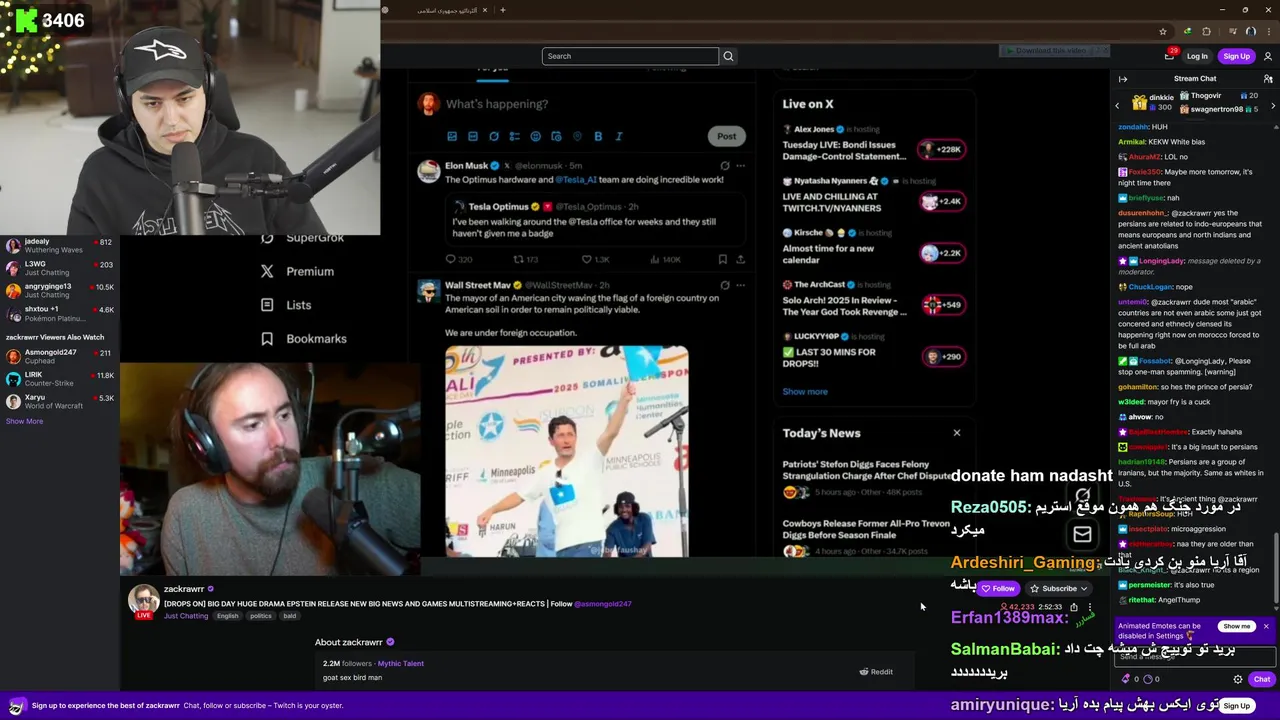Open chat settings gear icon

tap(1238, 679)
